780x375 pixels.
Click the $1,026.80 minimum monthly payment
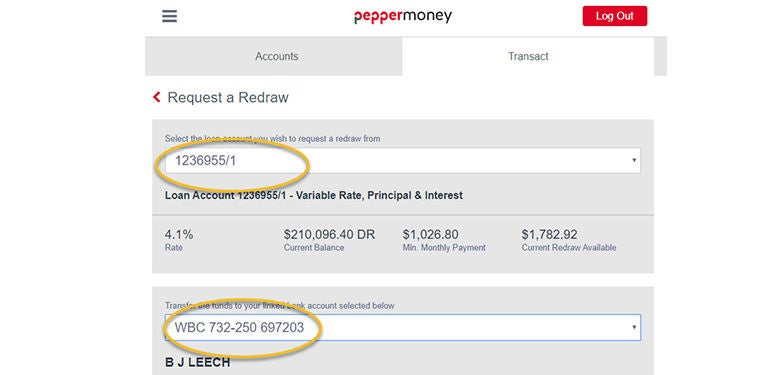(x=431, y=234)
